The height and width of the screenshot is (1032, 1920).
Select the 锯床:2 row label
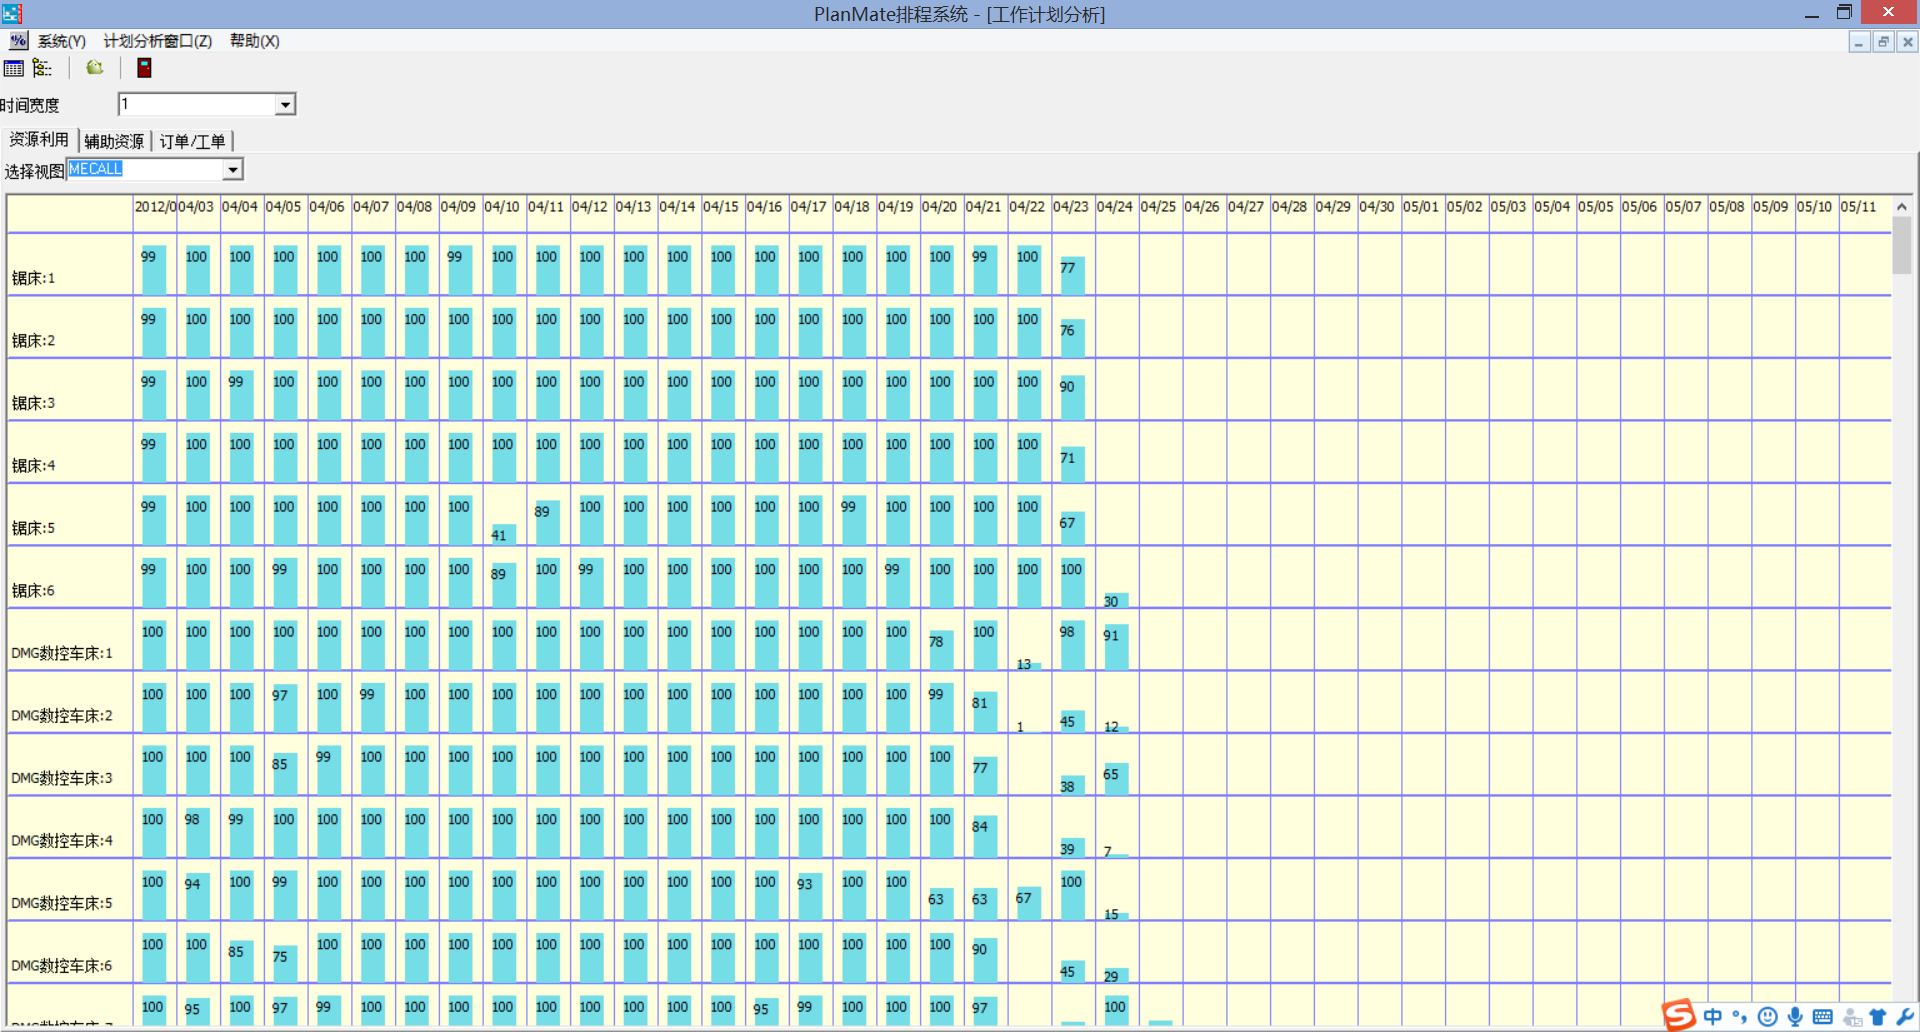tap(34, 341)
